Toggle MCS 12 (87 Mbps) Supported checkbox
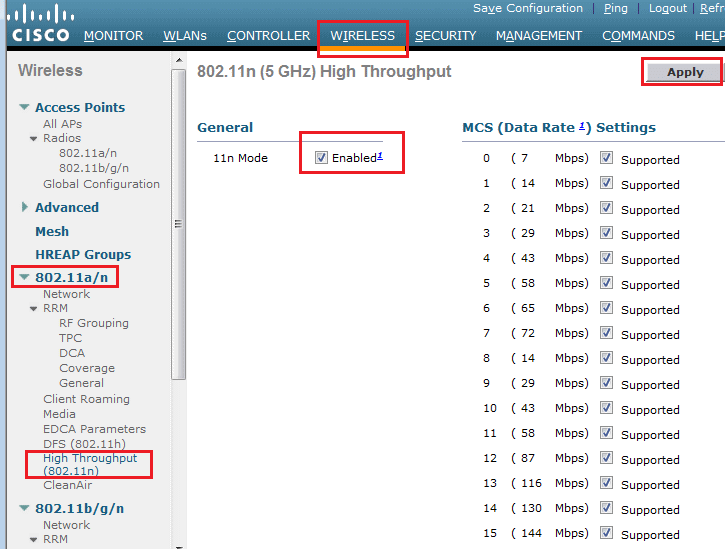This screenshot has width=727, height=549. tap(606, 458)
